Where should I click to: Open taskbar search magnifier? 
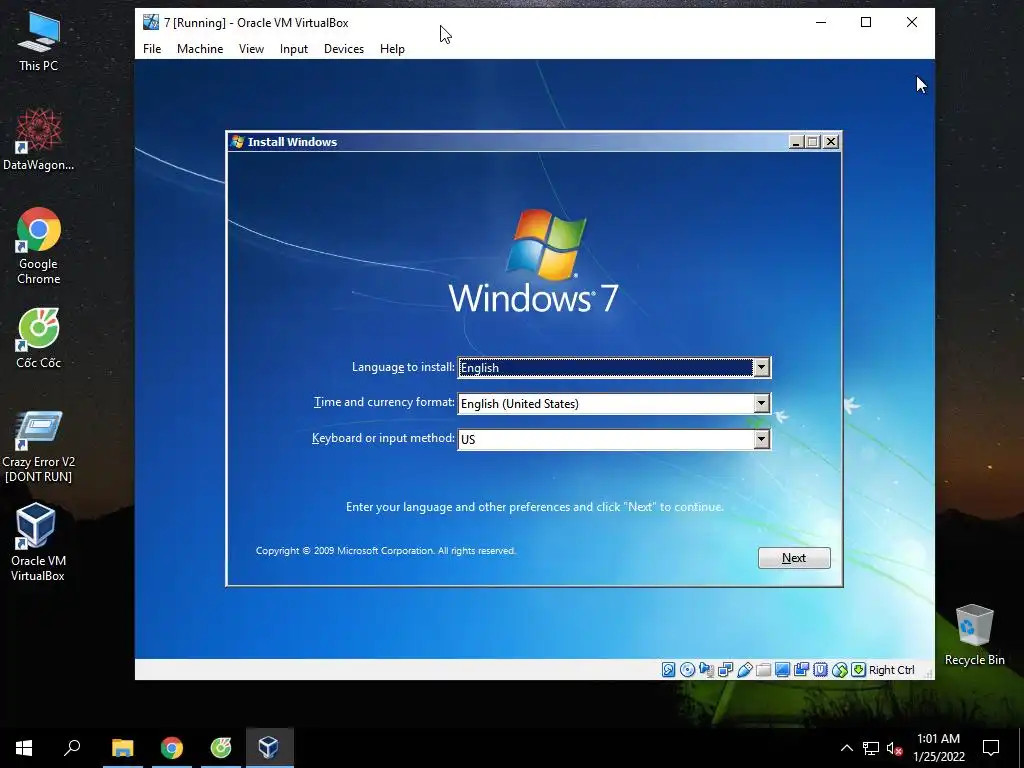72,747
